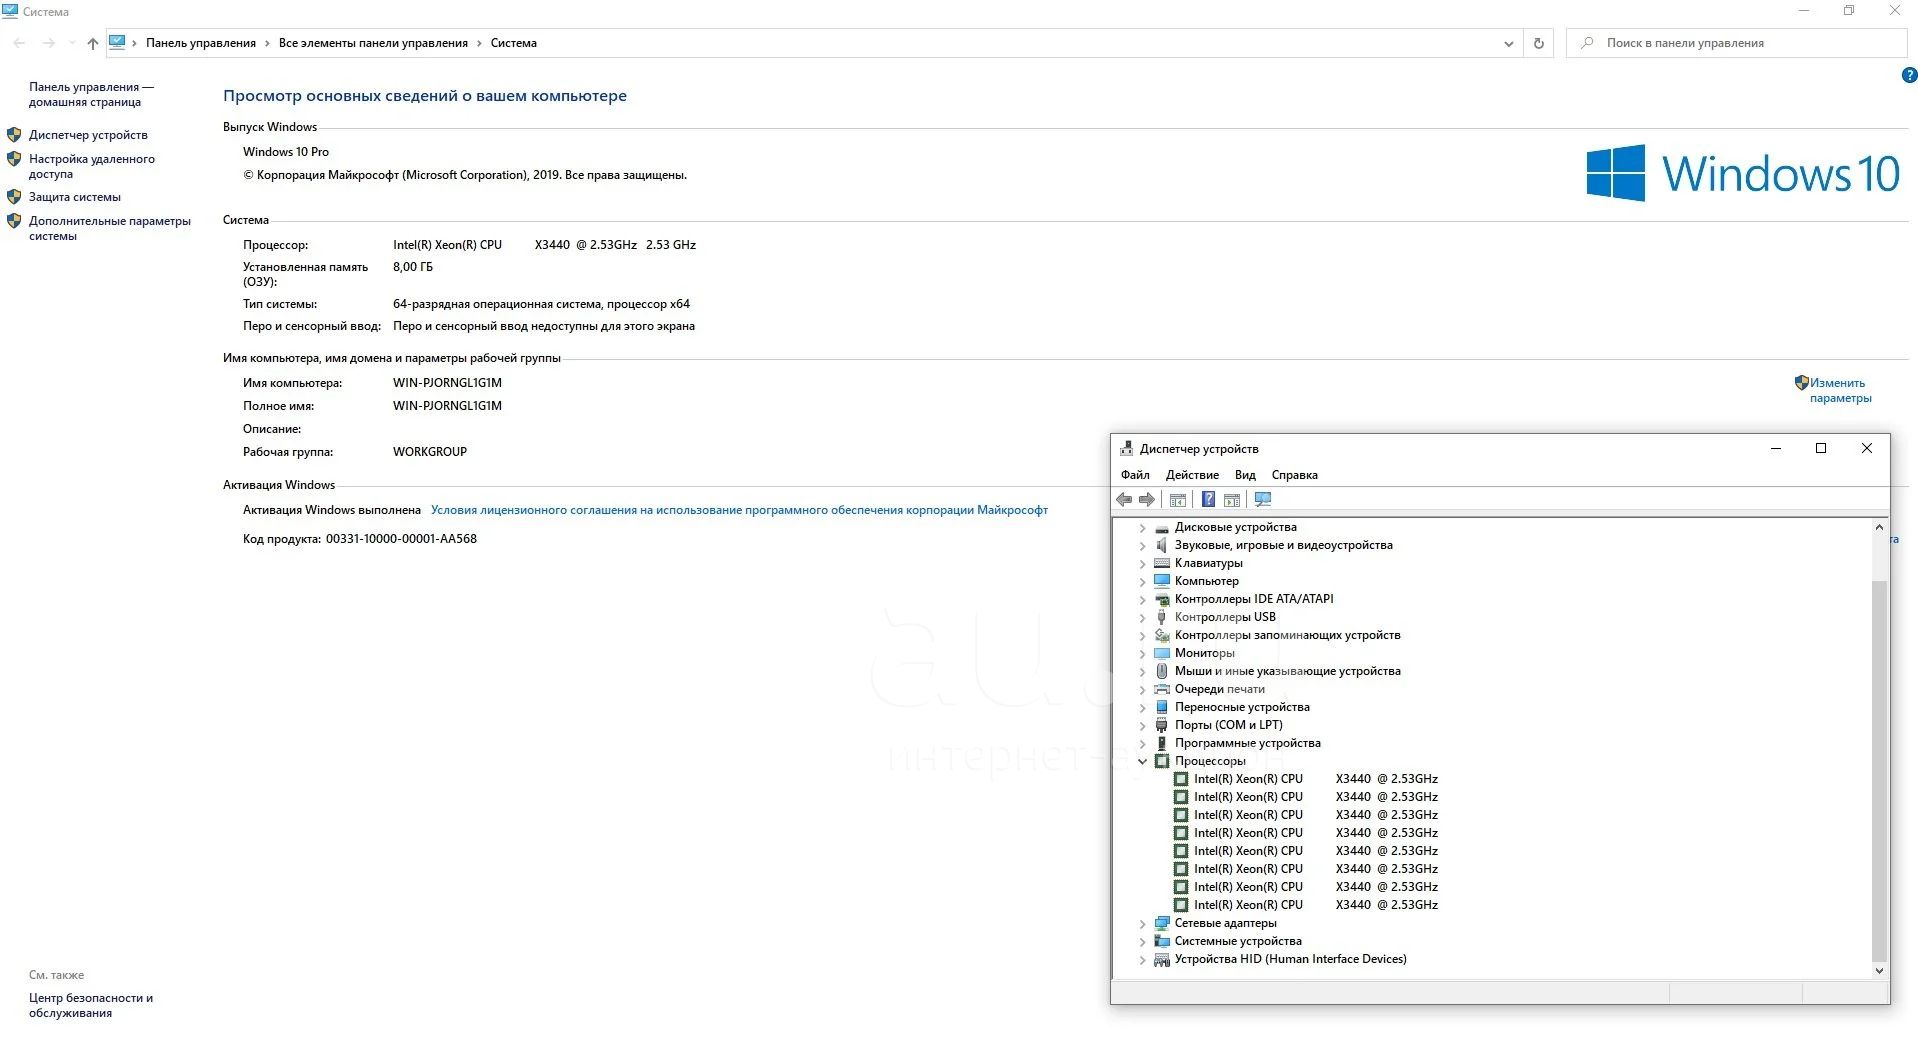Open the blue help icon in System window
The height and width of the screenshot is (1038, 1918).
click(x=1908, y=75)
